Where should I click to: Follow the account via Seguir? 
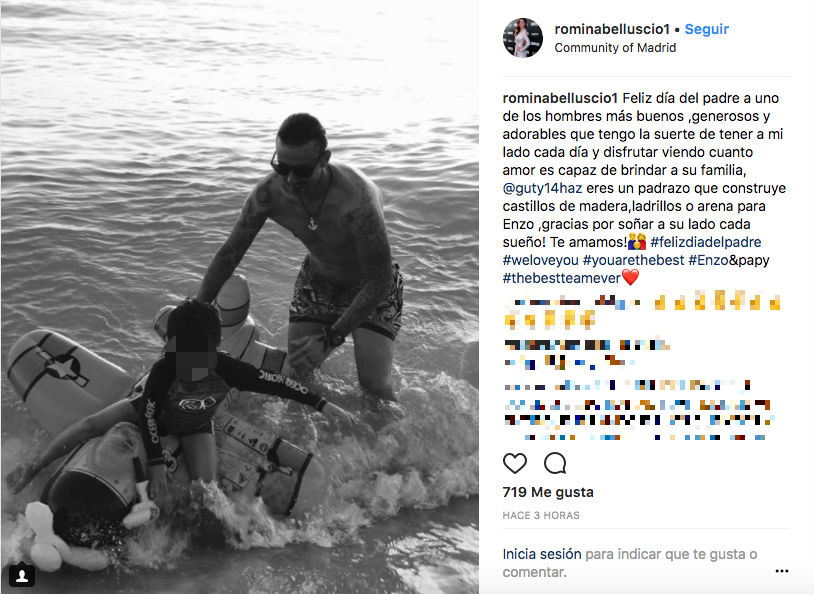pos(707,29)
